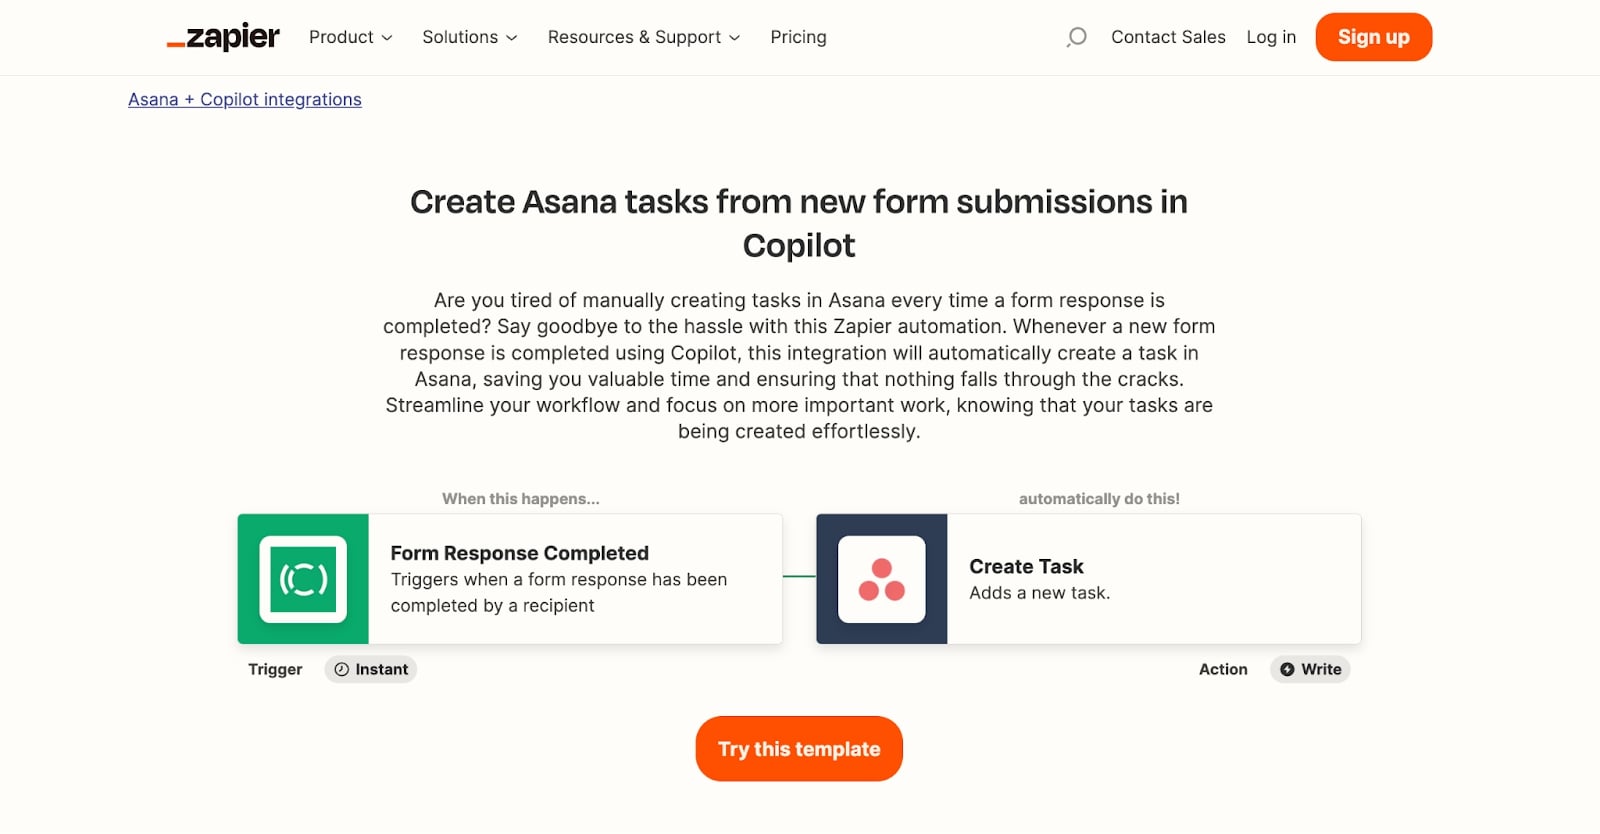This screenshot has width=1600, height=834.
Task: Expand the Solutions dropdown
Action: click(x=468, y=37)
